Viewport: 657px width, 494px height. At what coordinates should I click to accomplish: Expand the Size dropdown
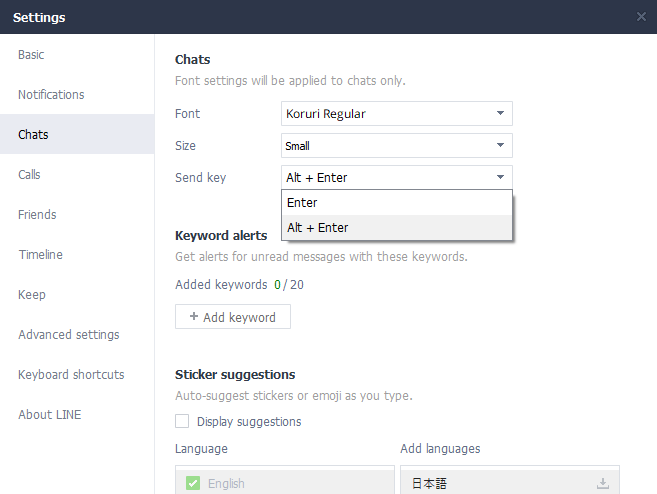(397, 146)
